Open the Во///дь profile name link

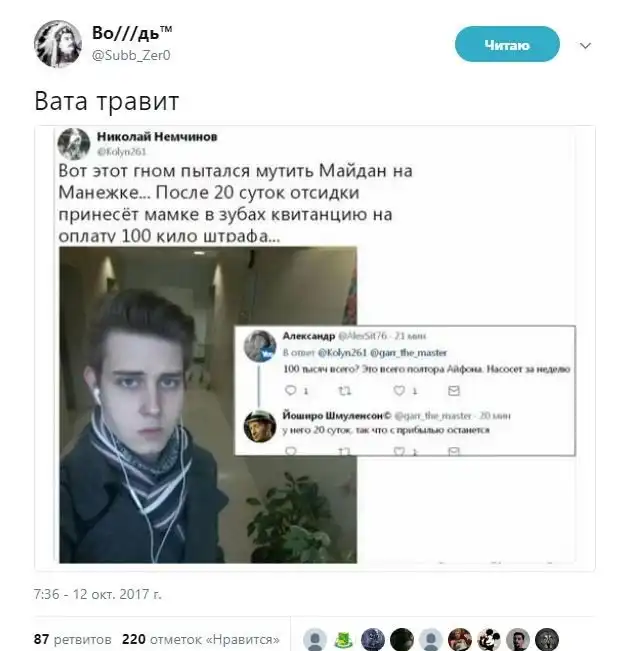(132, 33)
